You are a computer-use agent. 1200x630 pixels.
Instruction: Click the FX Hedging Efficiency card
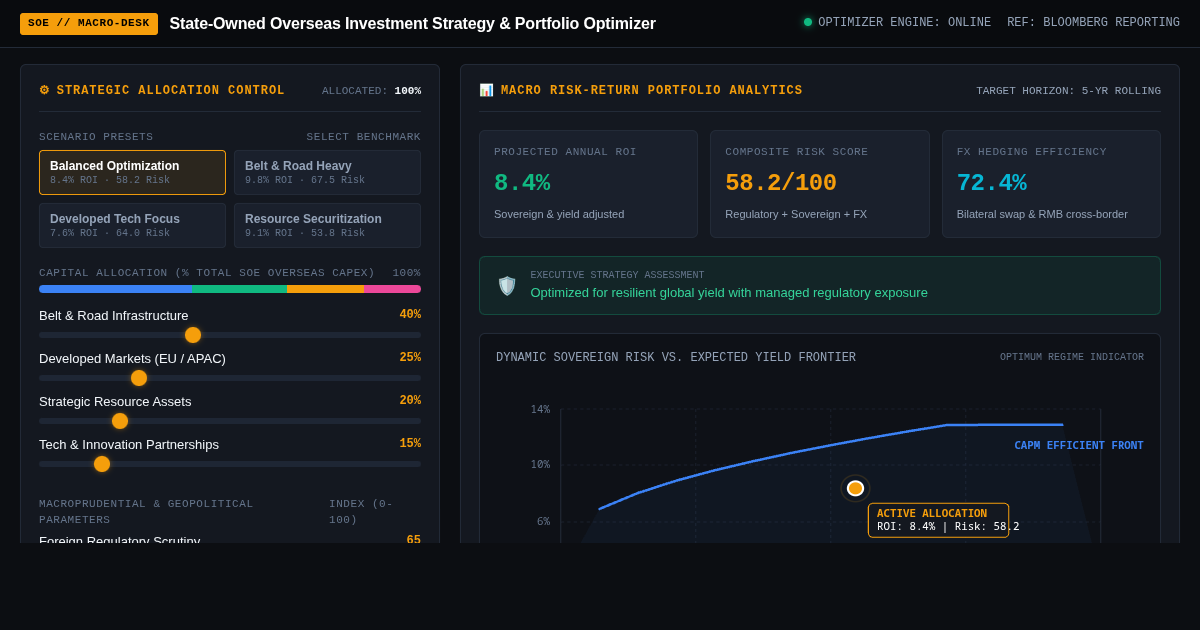tap(1051, 184)
